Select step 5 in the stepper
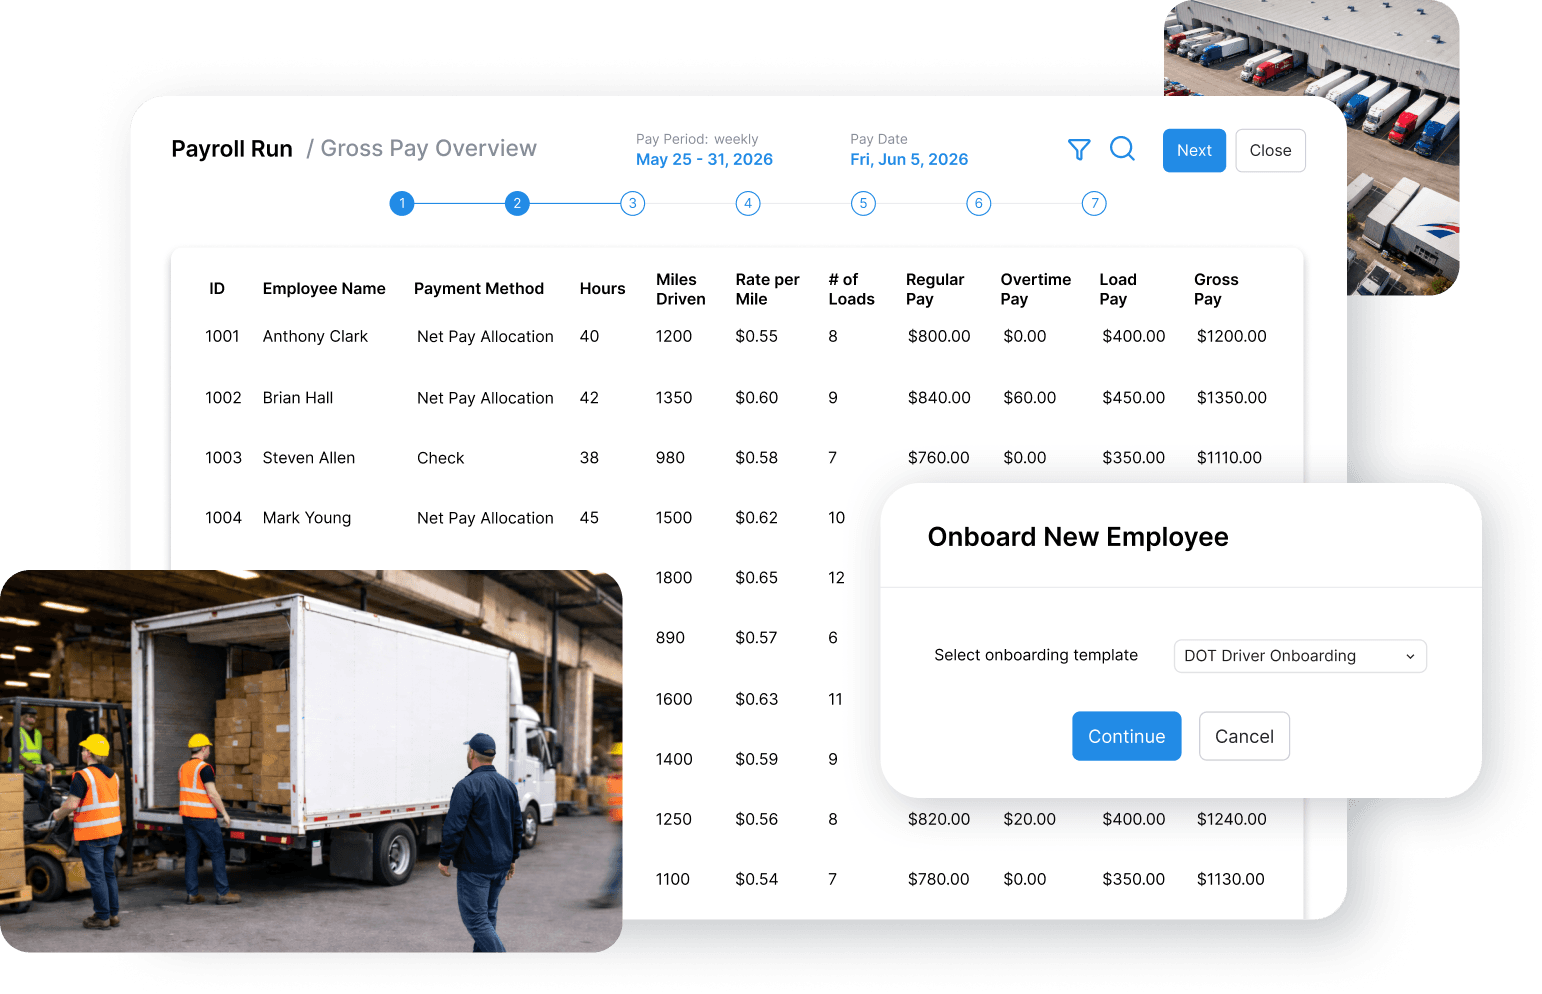Screen dimensions: 1542x994 pyautogui.click(x=863, y=203)
